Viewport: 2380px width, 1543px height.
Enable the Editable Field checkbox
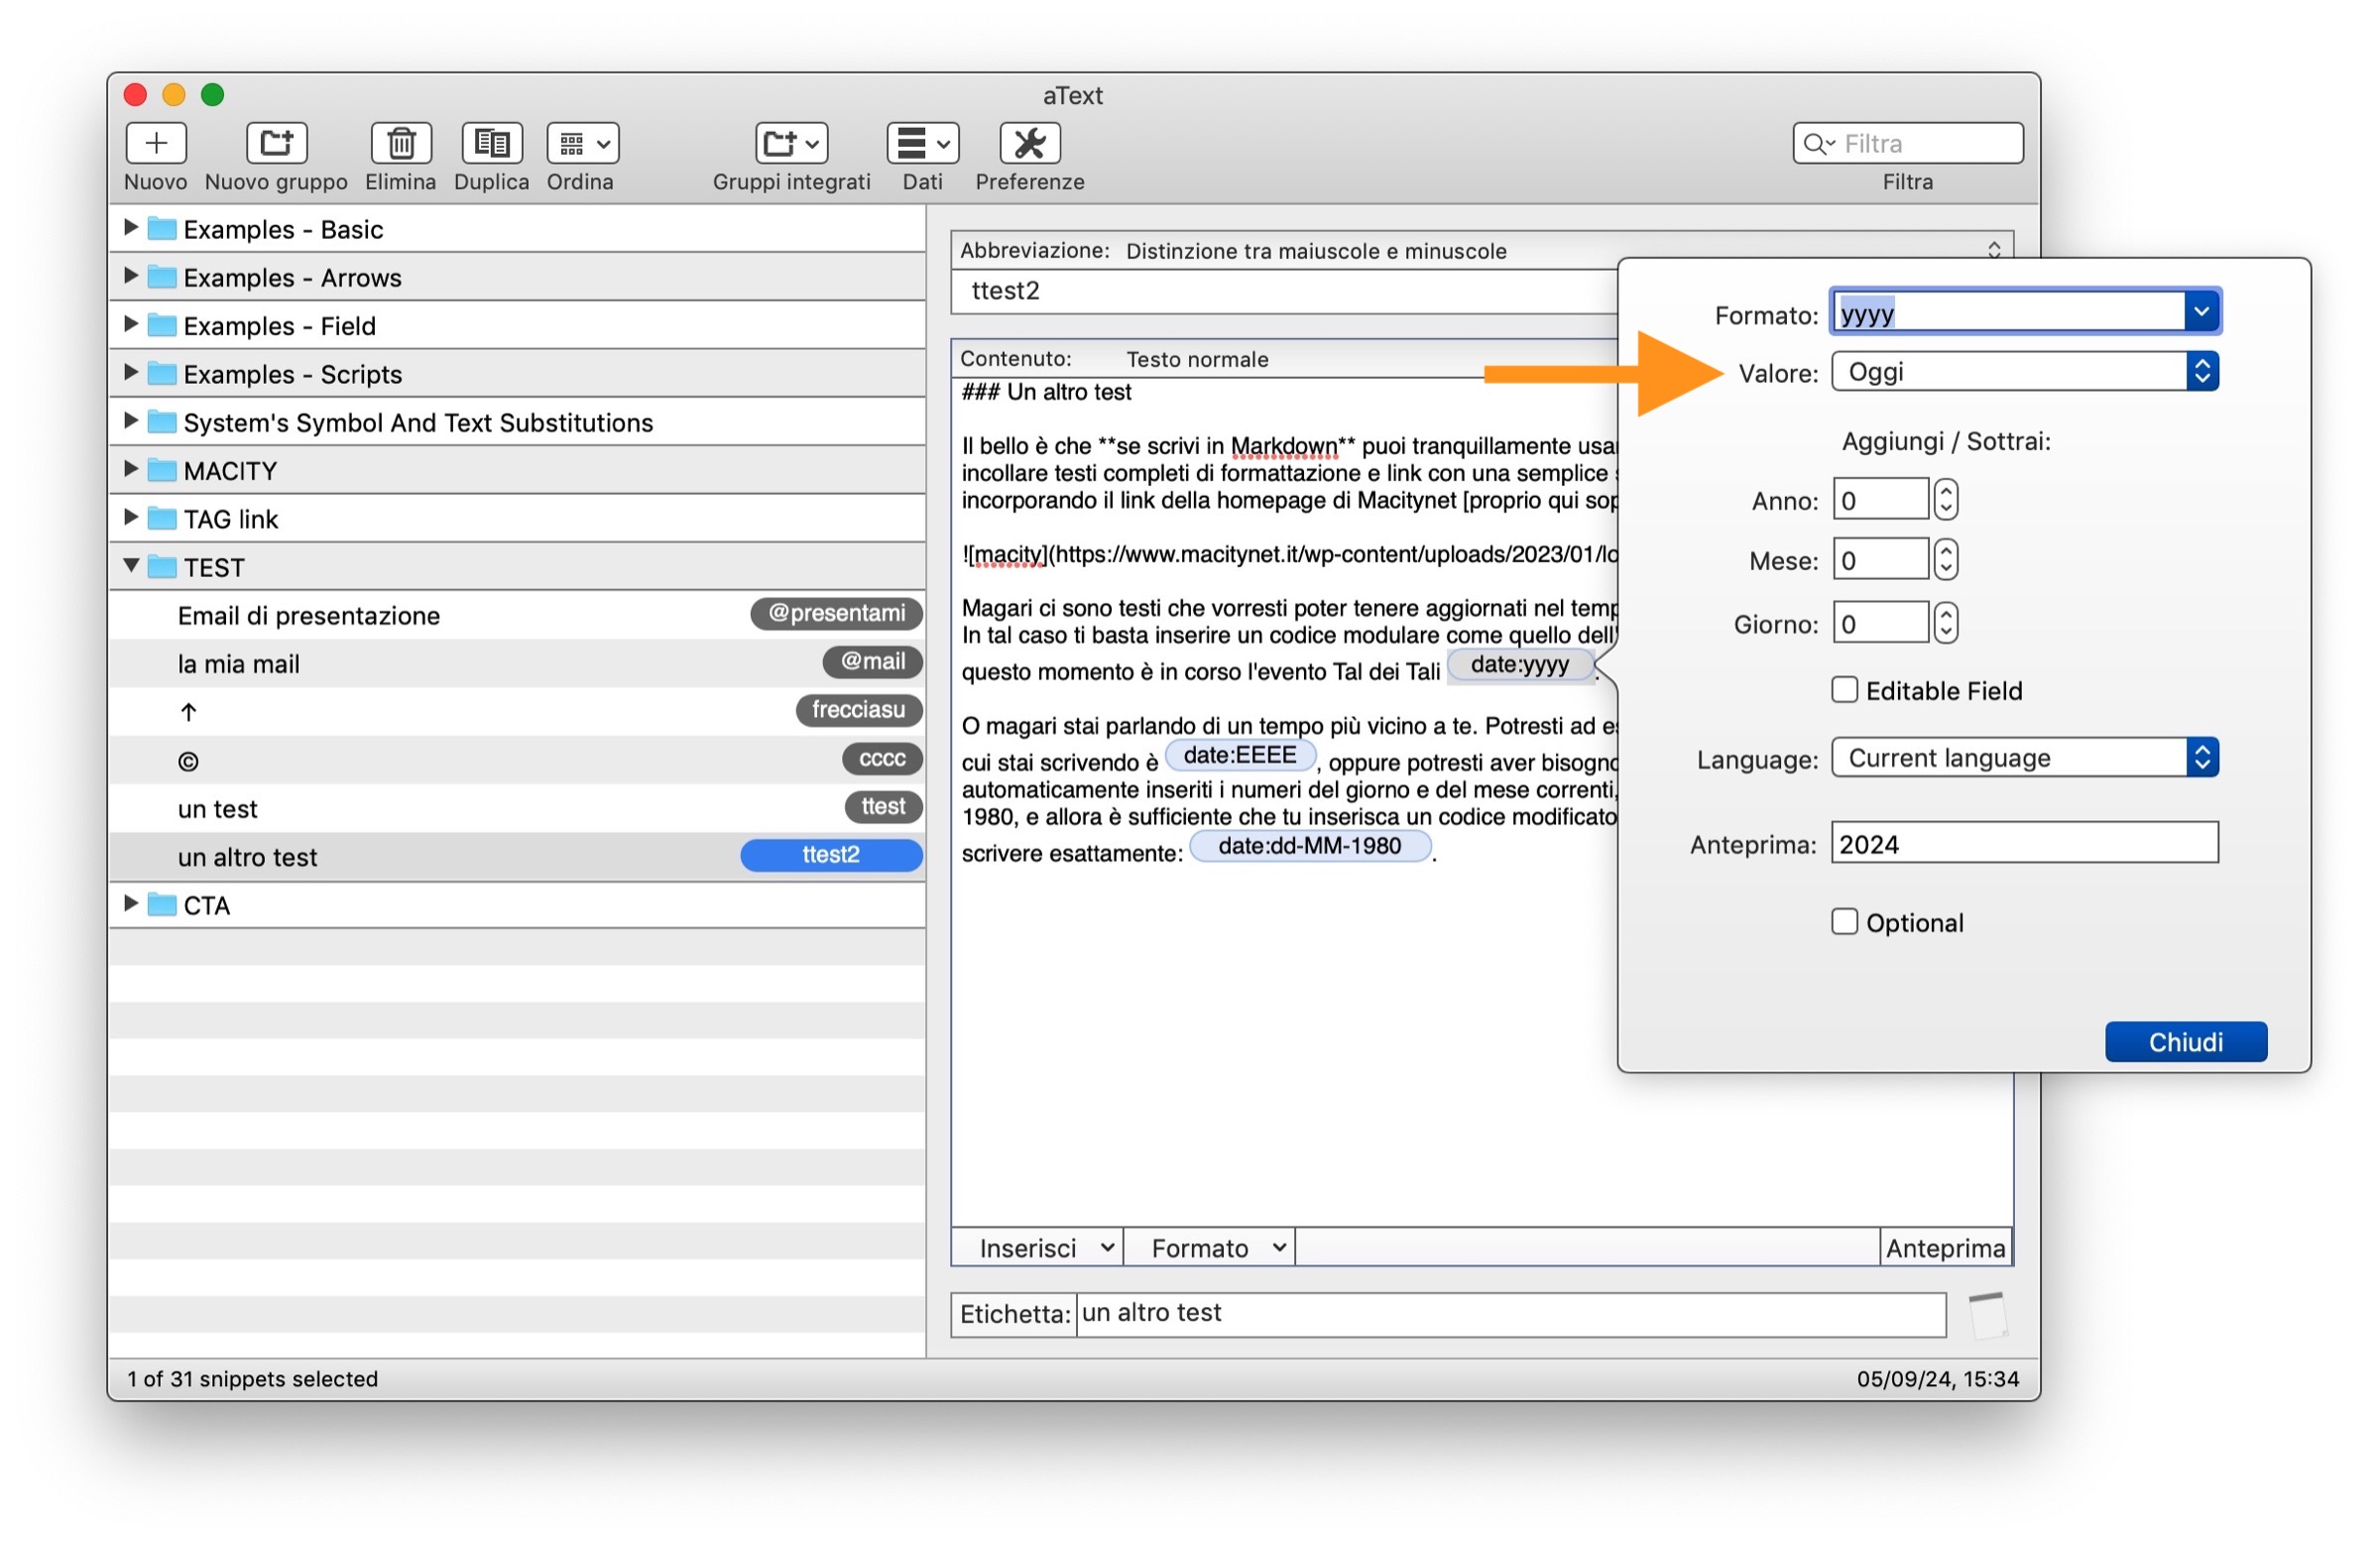tap(1844, 690)
